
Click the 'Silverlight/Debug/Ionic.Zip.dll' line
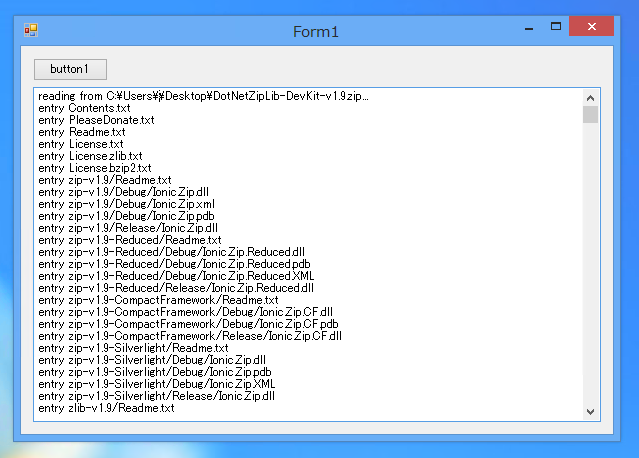152,360
